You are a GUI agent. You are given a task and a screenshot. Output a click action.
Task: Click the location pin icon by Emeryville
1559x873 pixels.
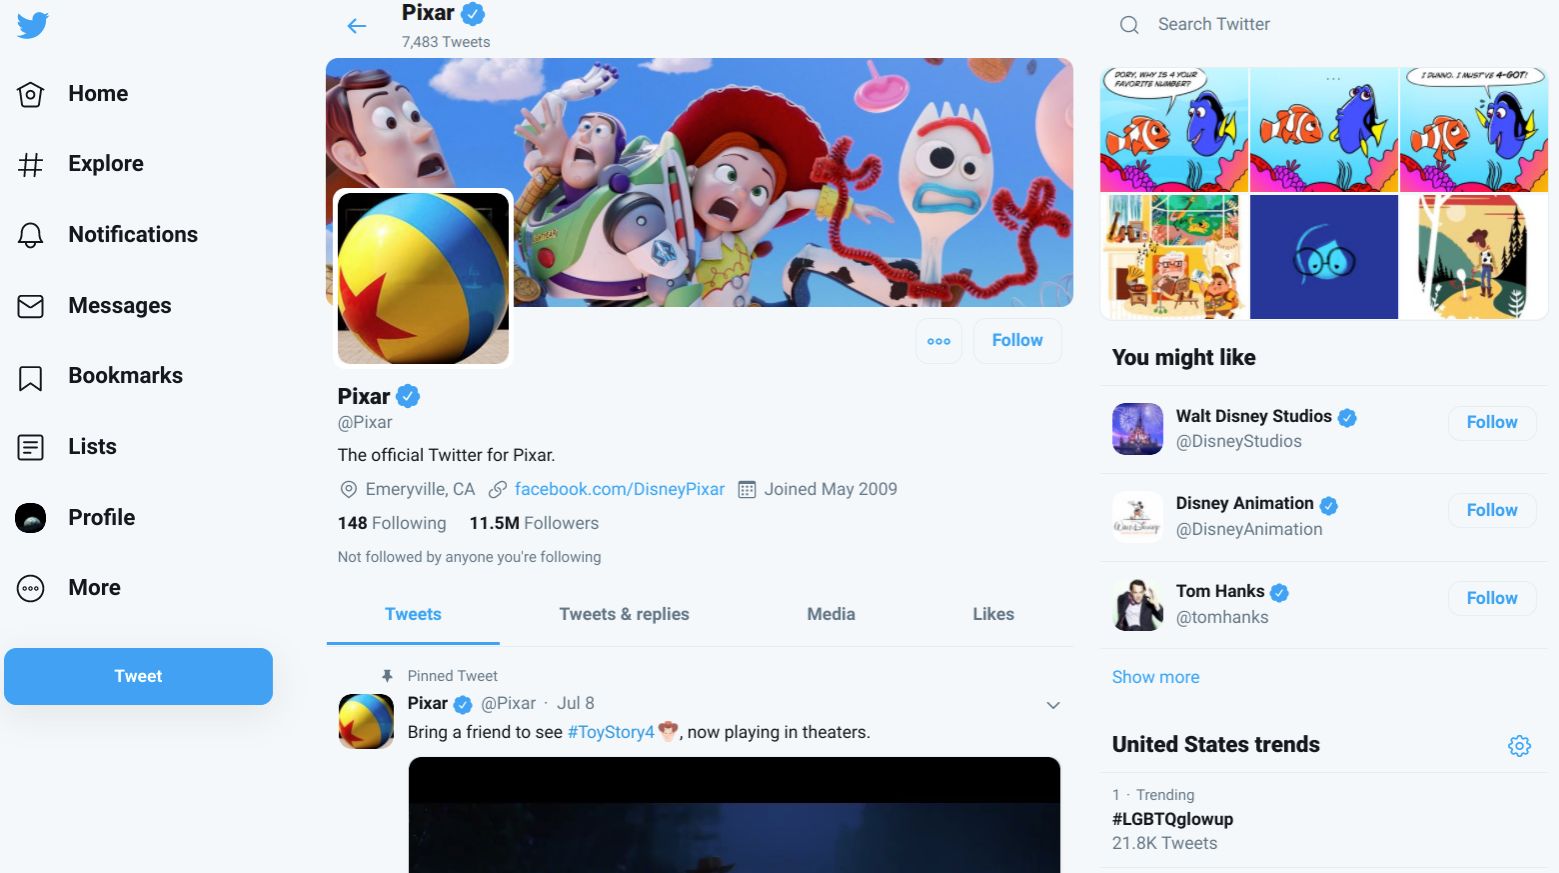[x=348, y=490]
